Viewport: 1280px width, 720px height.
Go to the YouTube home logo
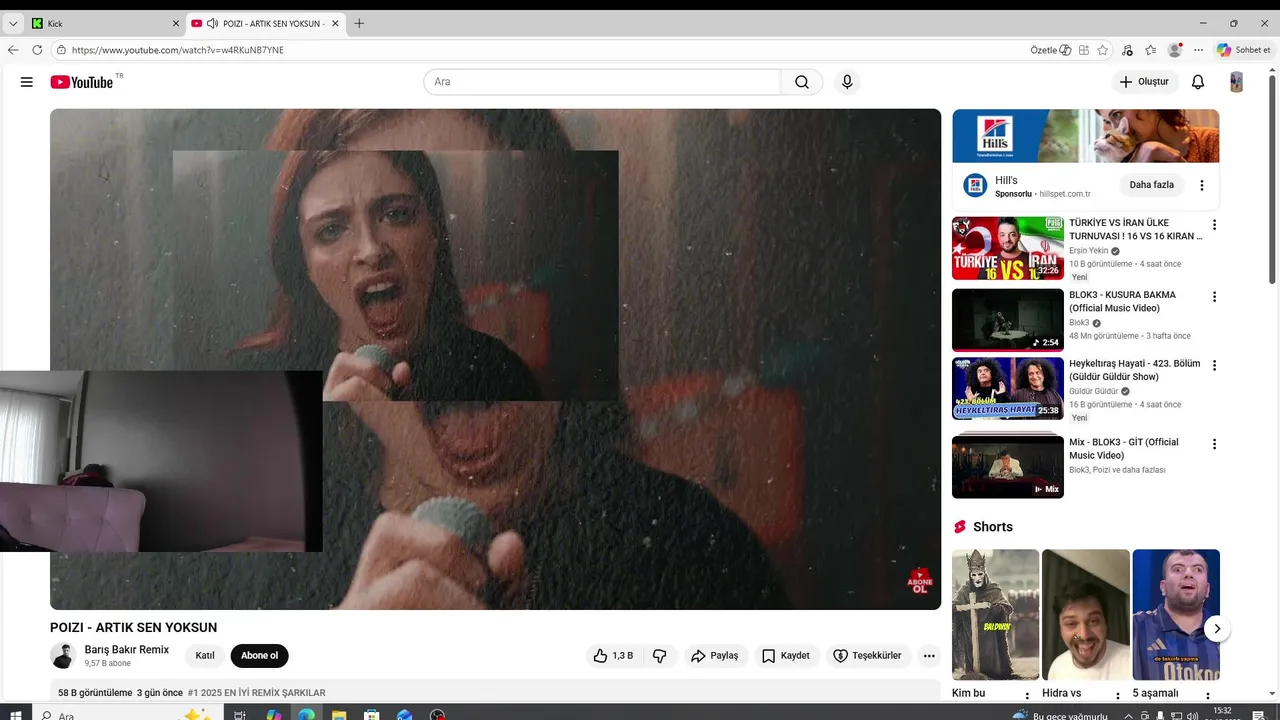point(82,82)
